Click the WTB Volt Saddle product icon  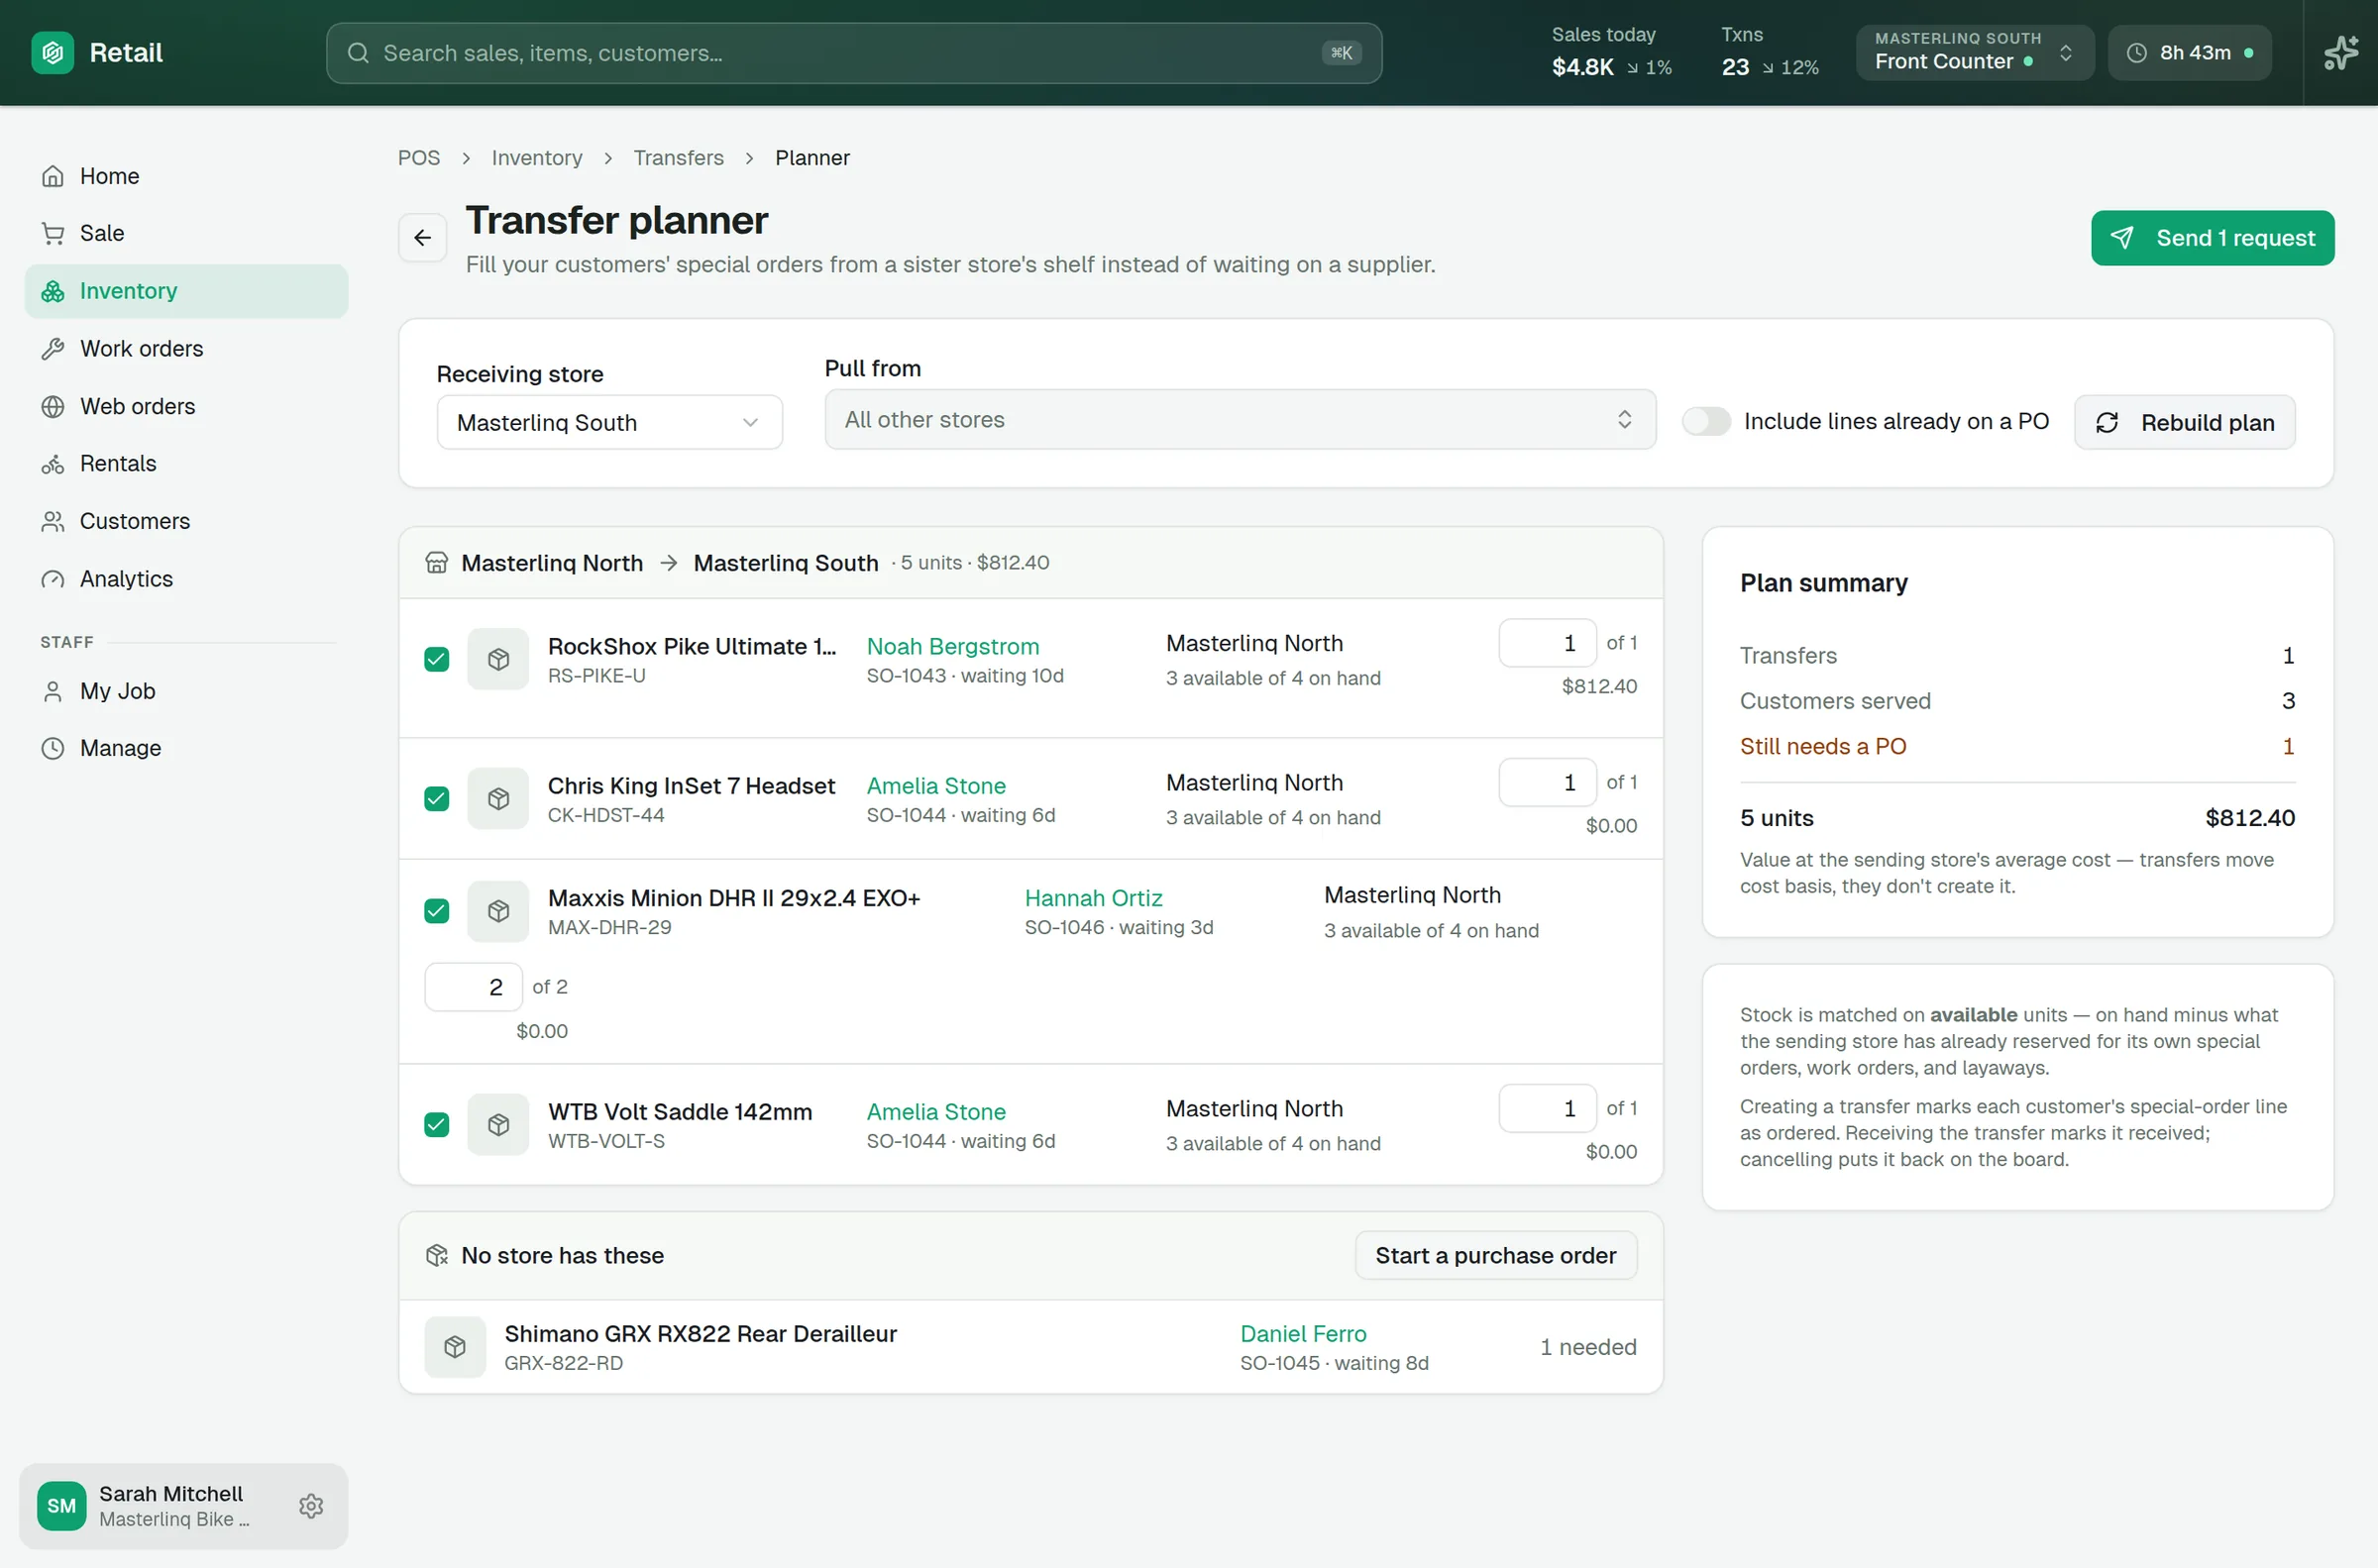pos(498,1125)
